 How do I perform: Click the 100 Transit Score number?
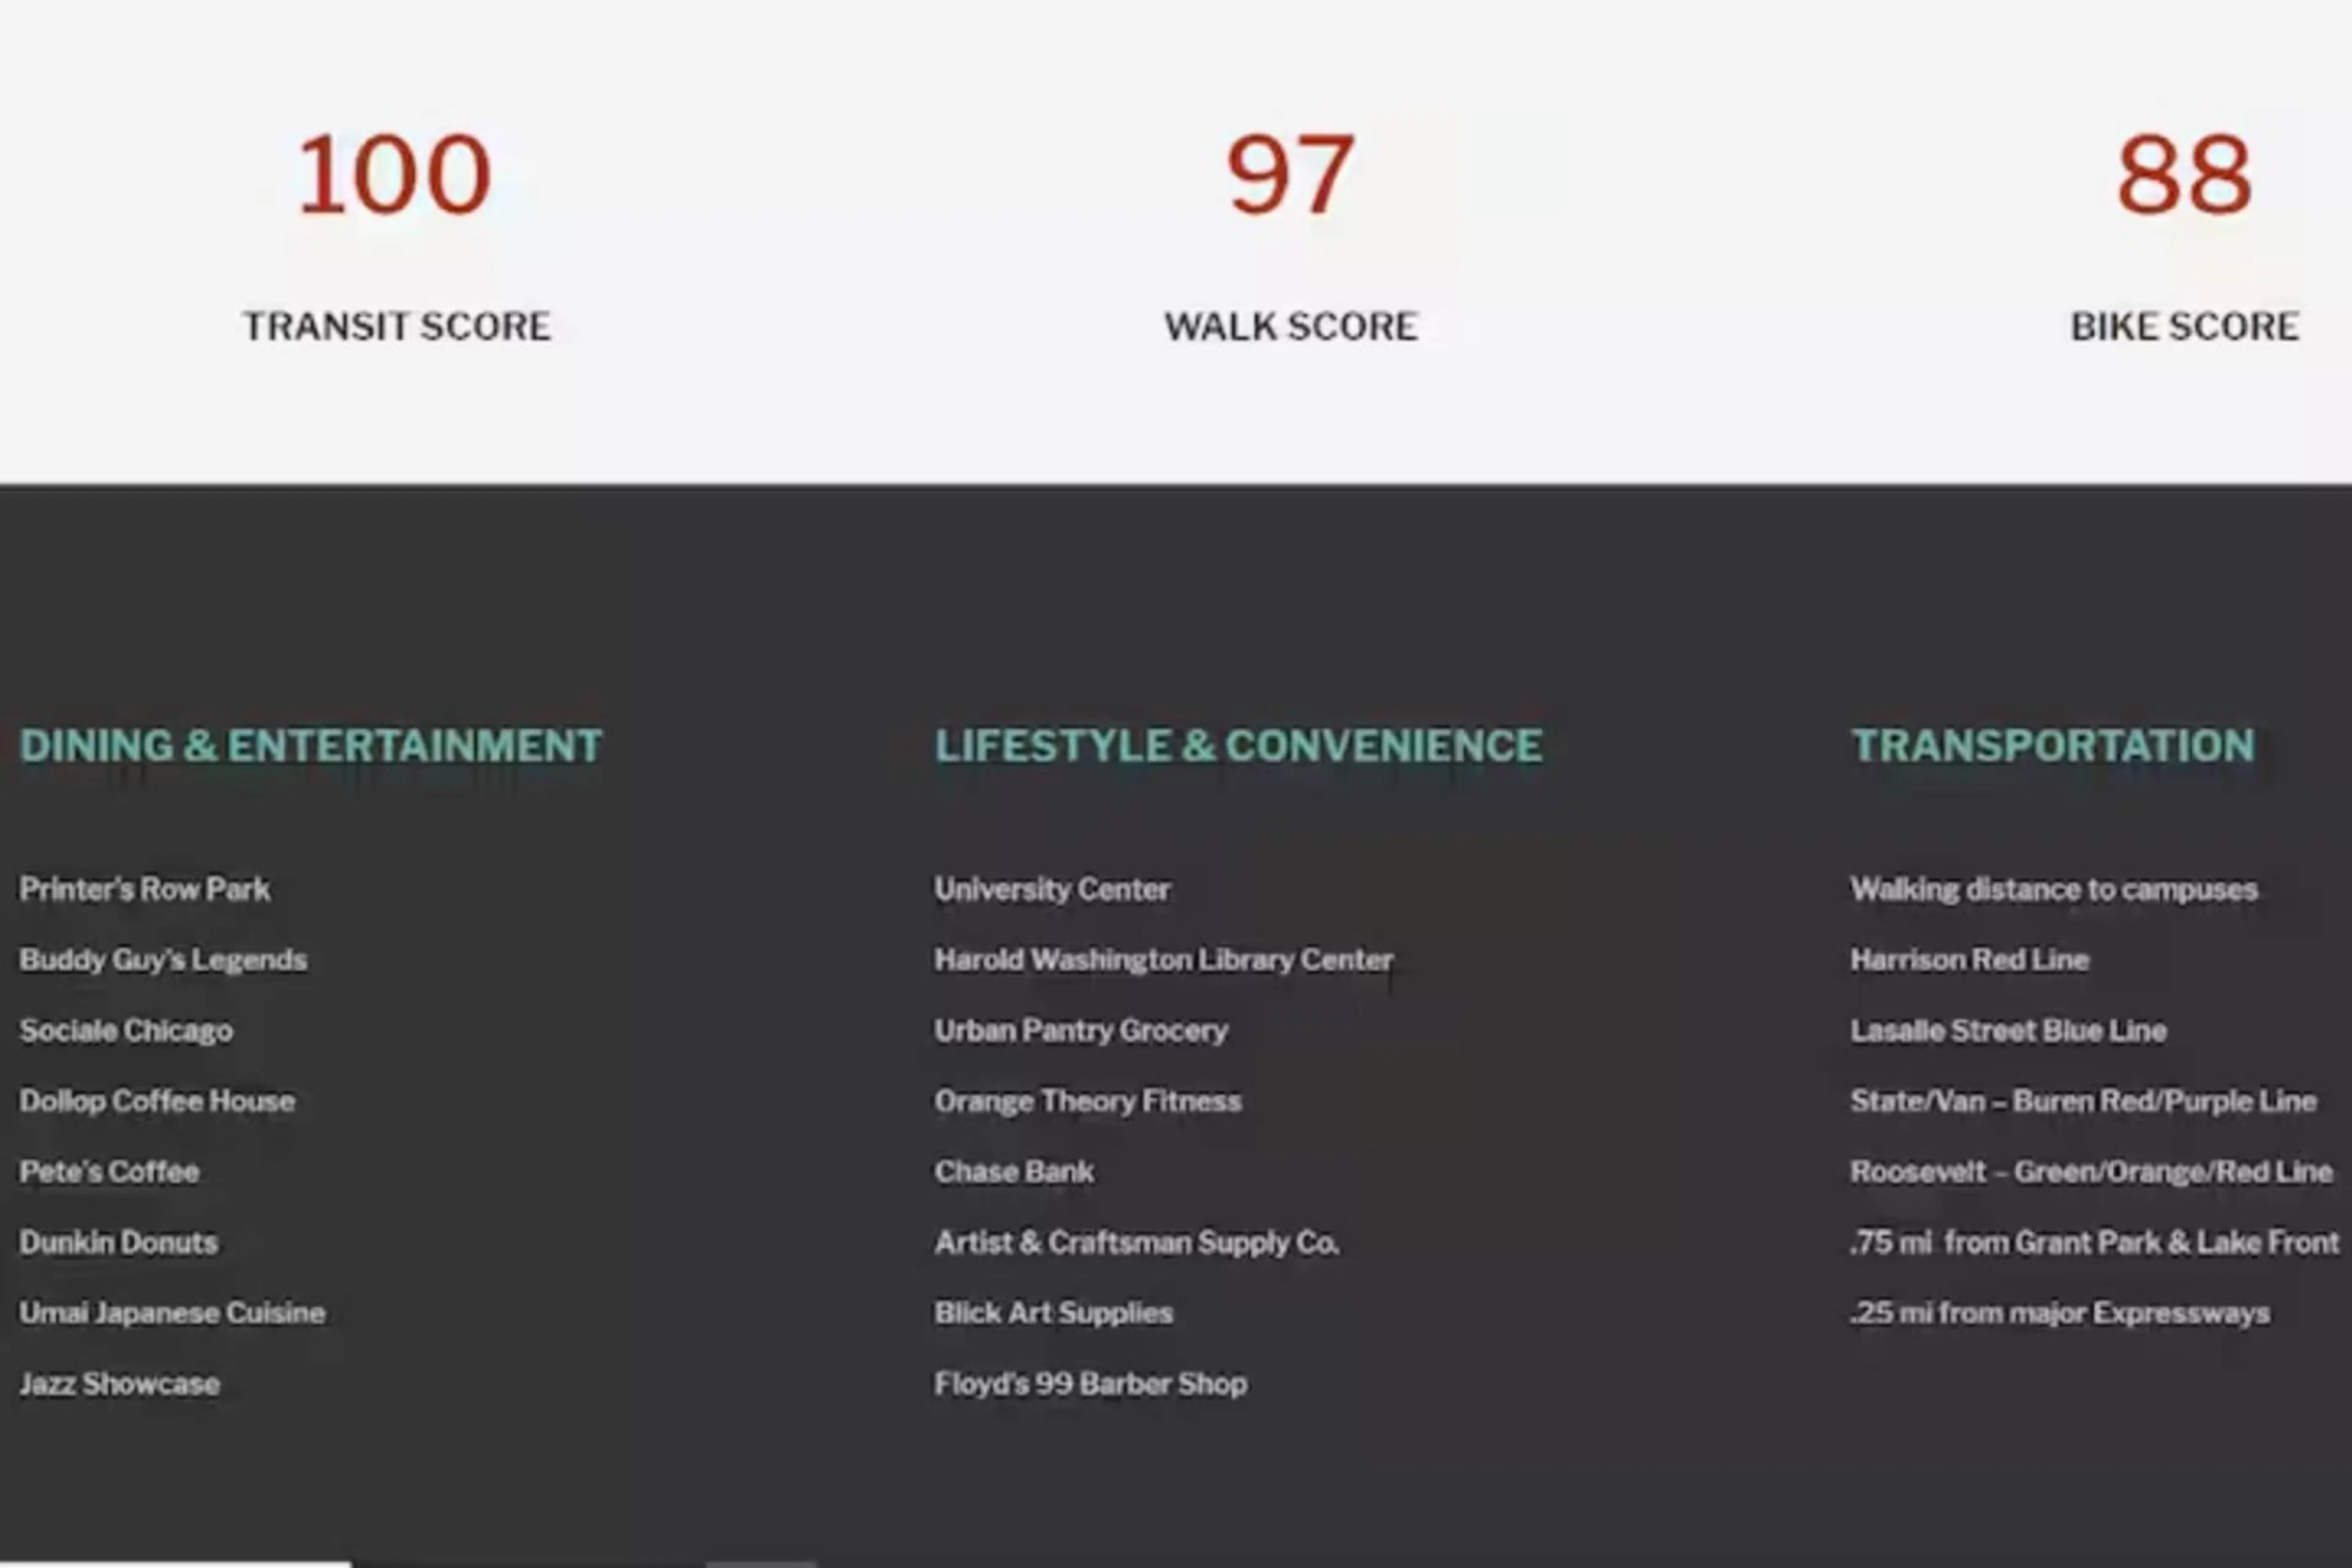[x=394, y=175]
